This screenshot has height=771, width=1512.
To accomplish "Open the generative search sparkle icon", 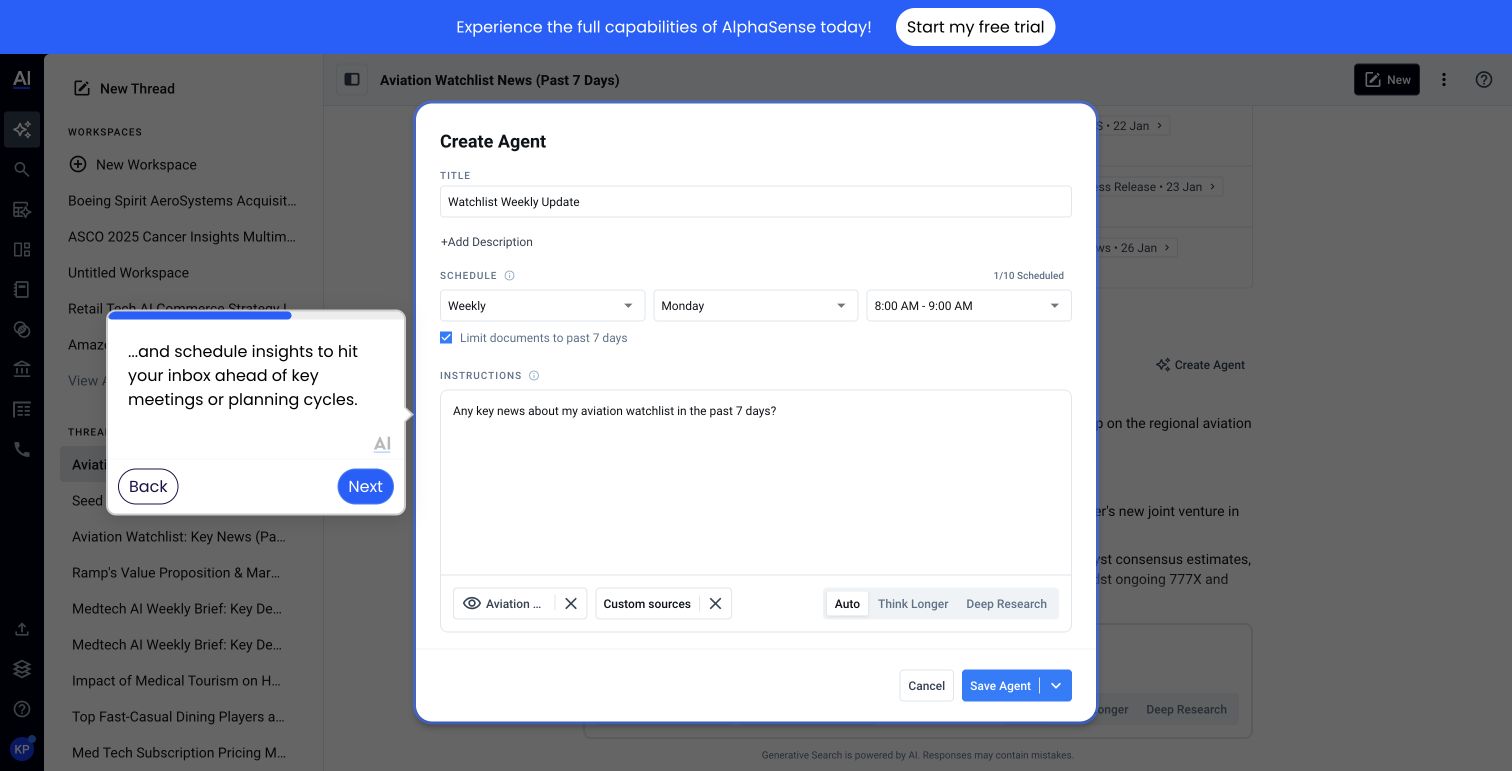I will 22,129.
